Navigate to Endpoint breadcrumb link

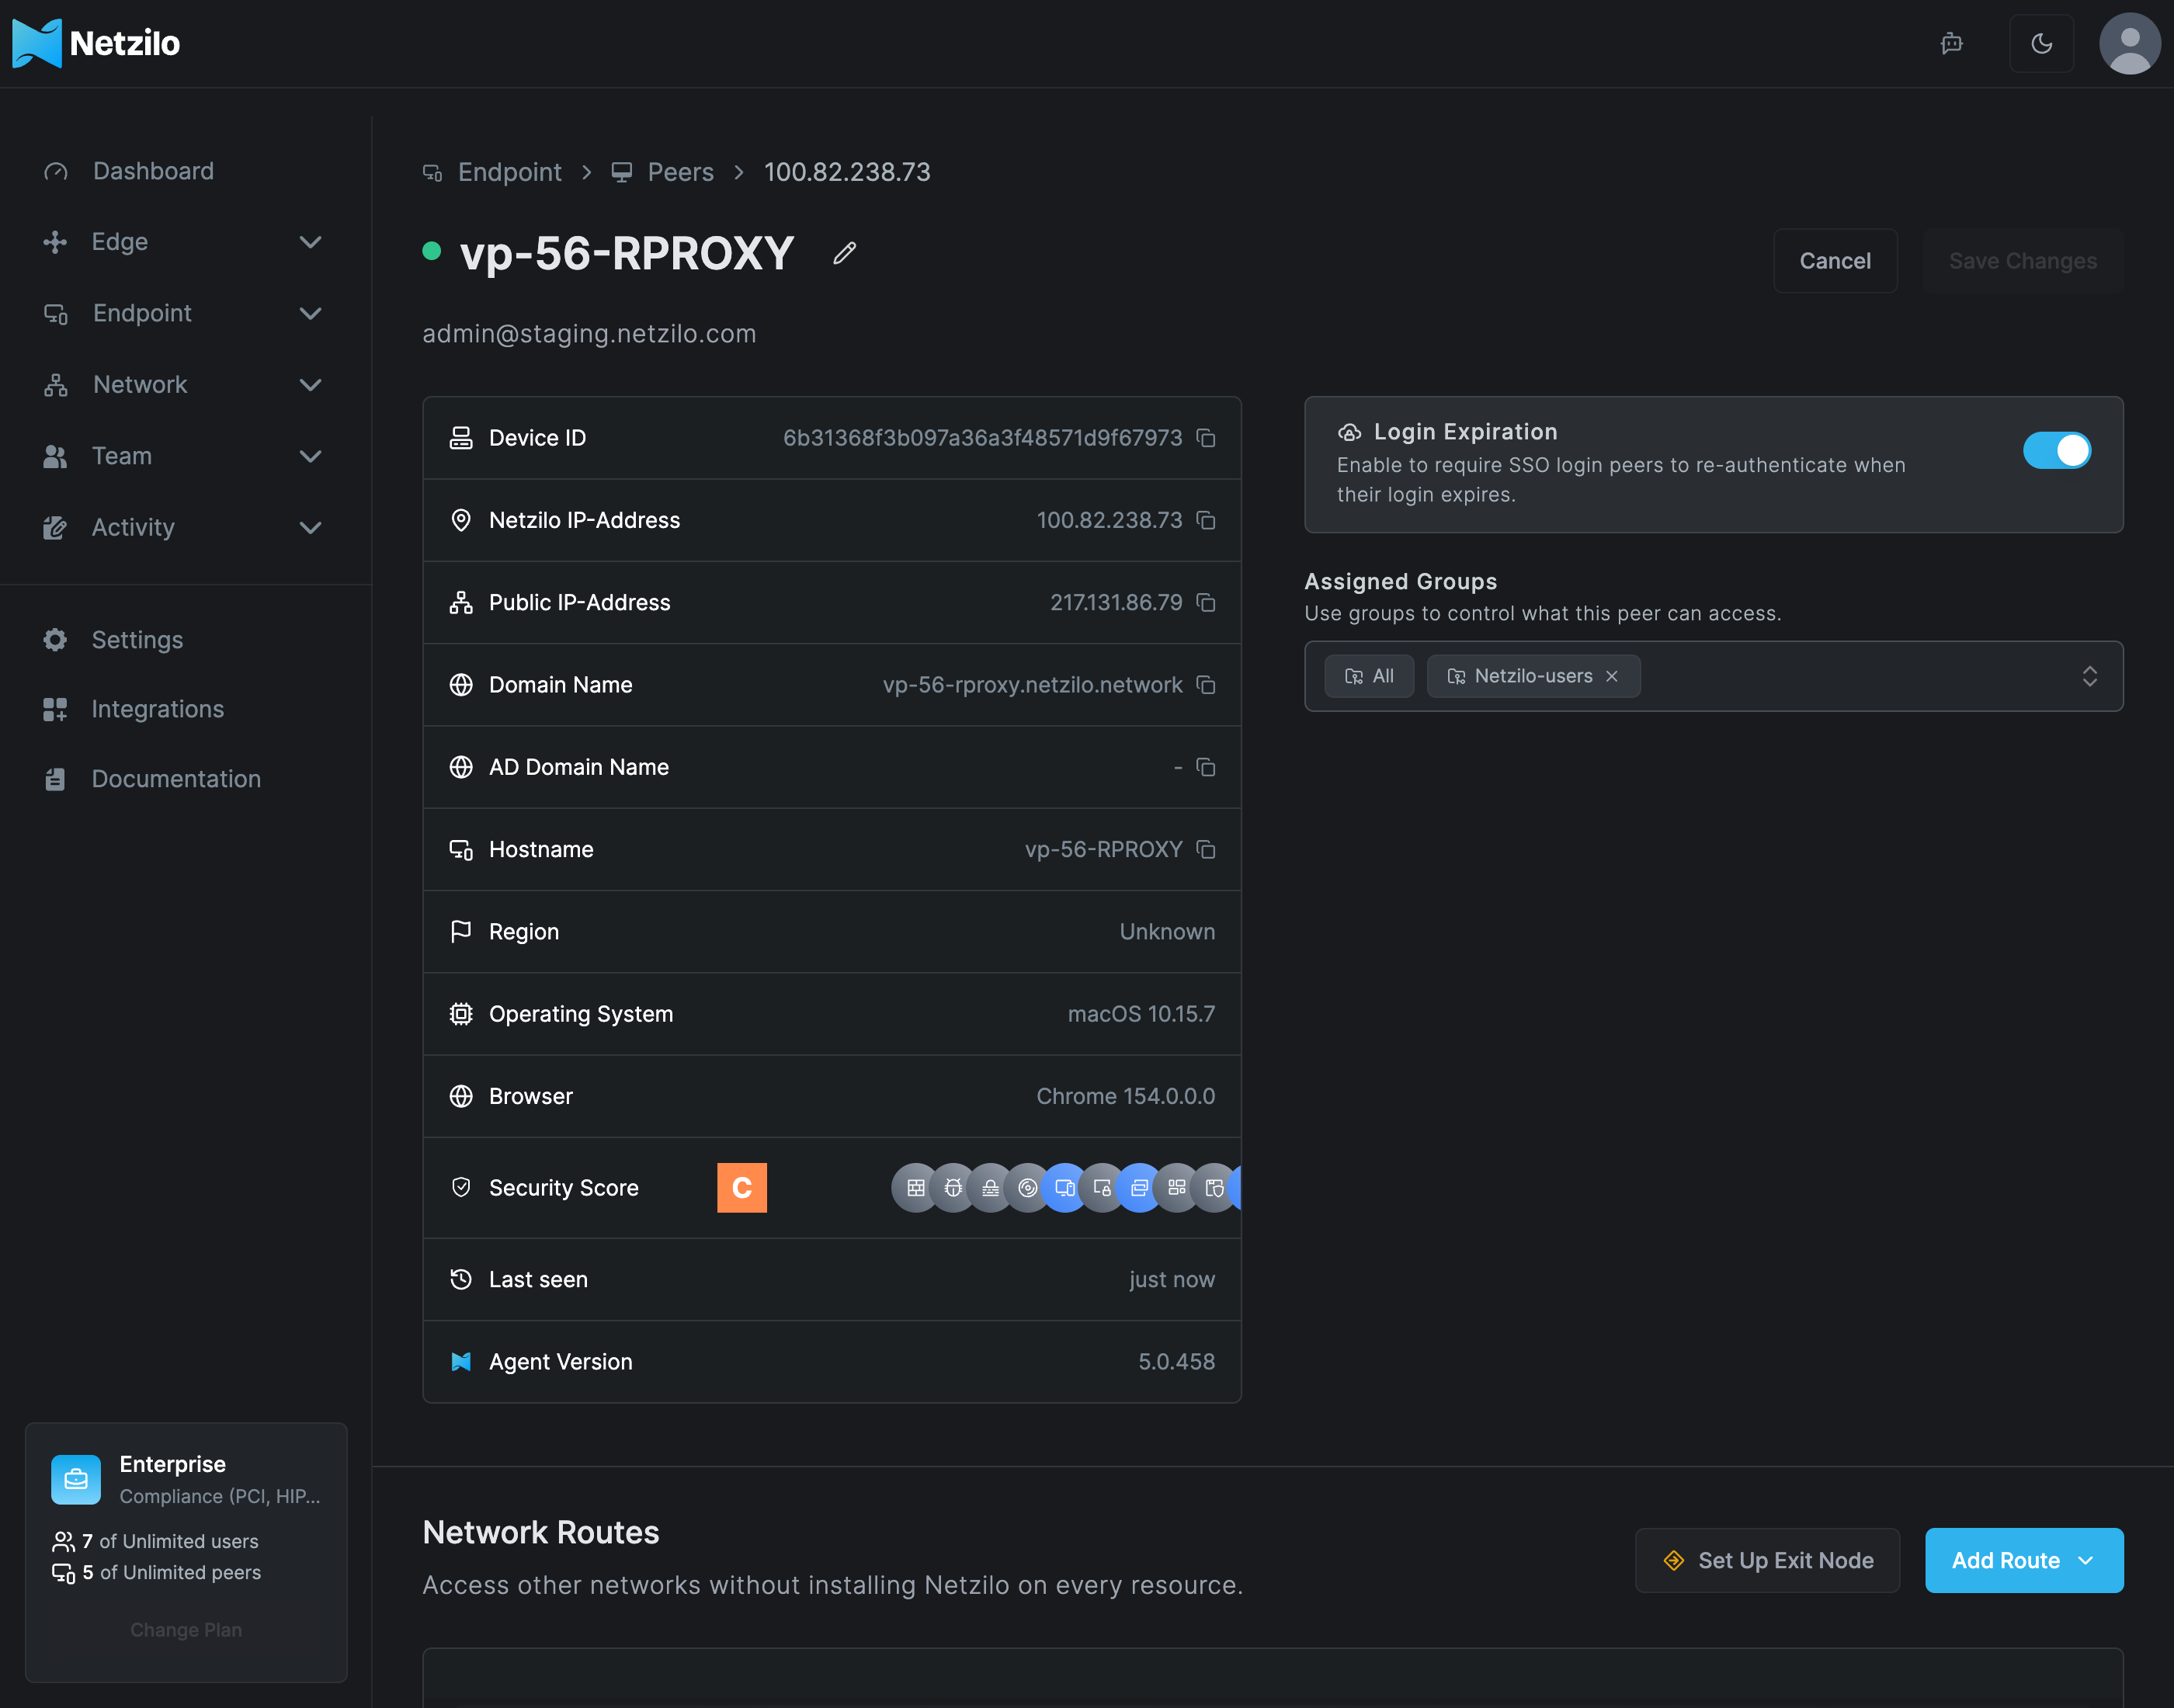click(x=492, y=172)
